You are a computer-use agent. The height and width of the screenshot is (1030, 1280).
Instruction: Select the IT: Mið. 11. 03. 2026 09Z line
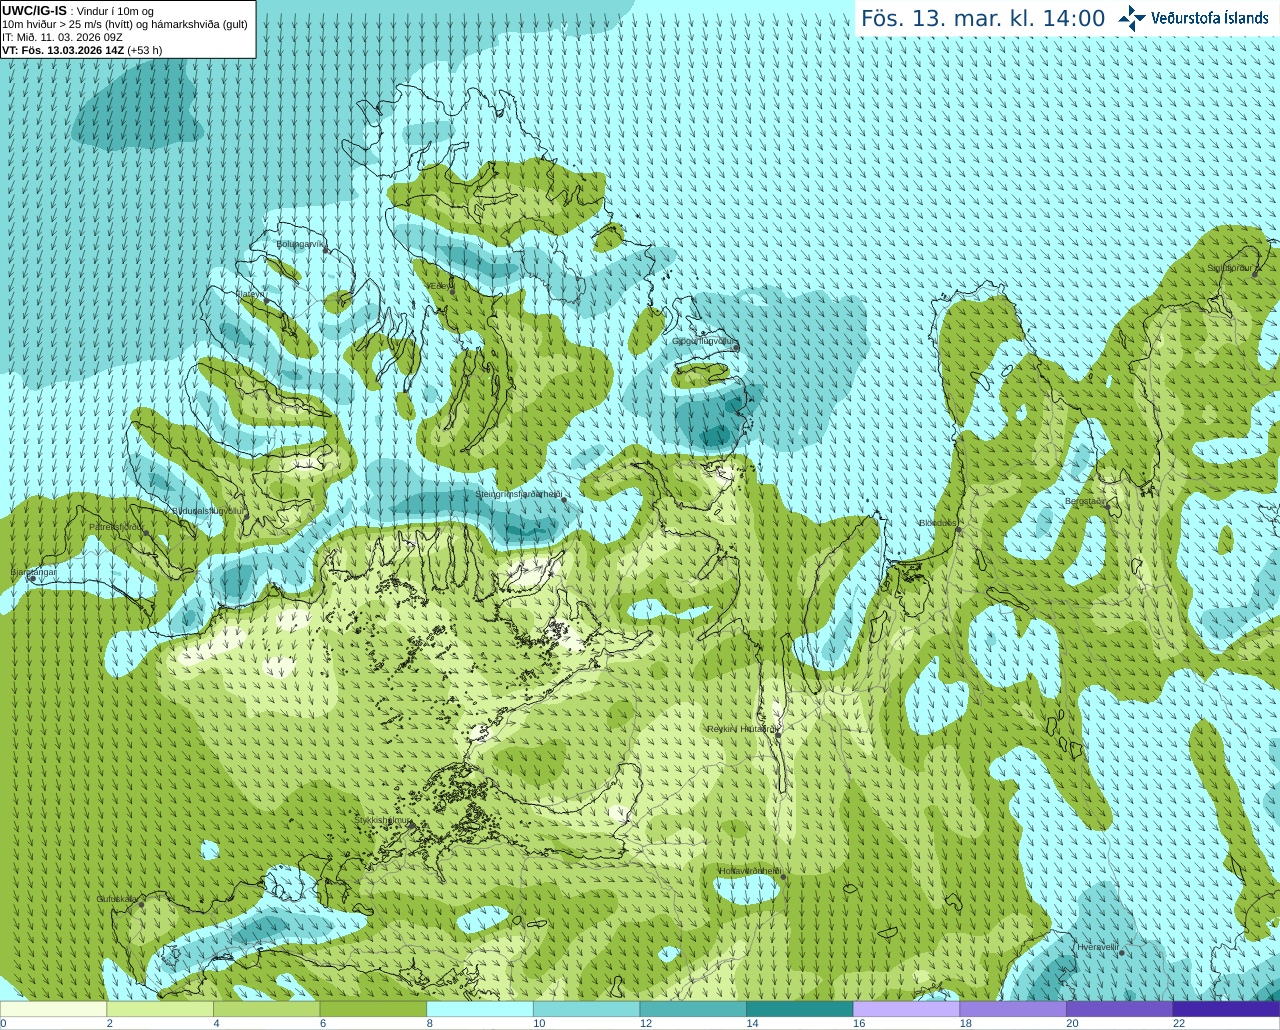click(62, 37)
